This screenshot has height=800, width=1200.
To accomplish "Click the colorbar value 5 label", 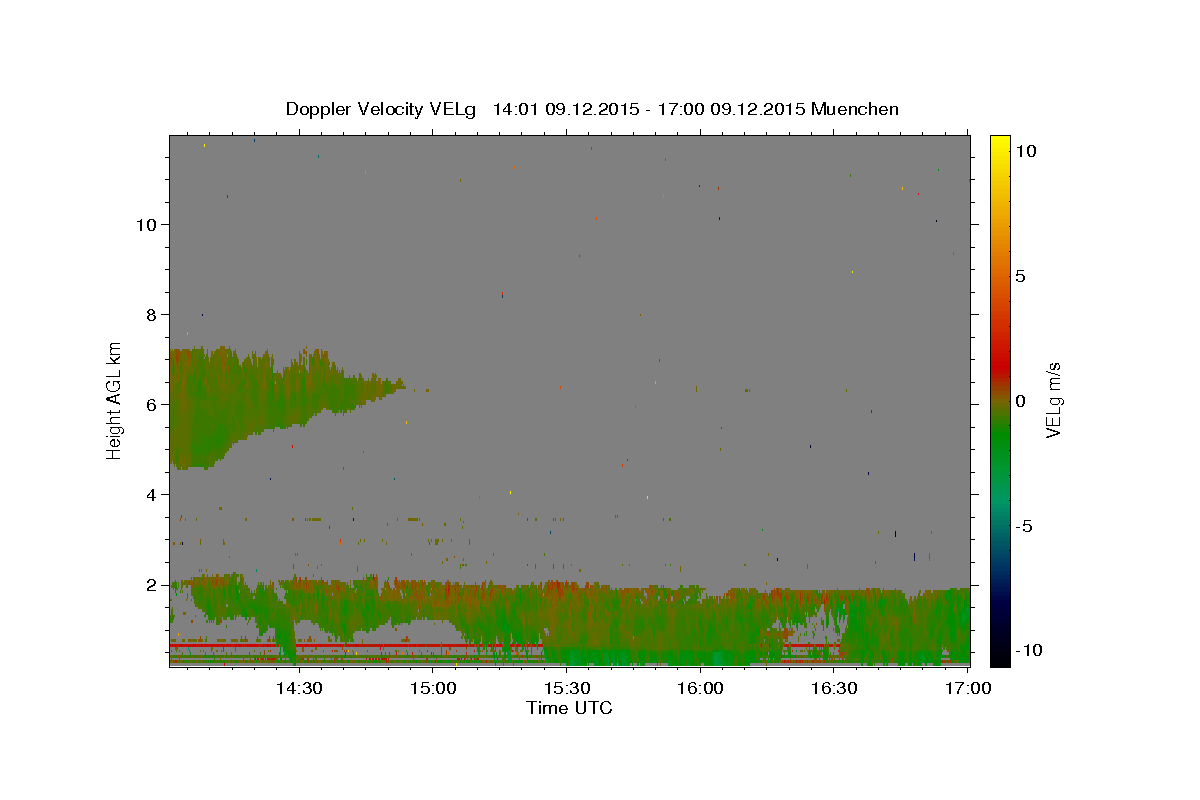I will pos(1020,276).
